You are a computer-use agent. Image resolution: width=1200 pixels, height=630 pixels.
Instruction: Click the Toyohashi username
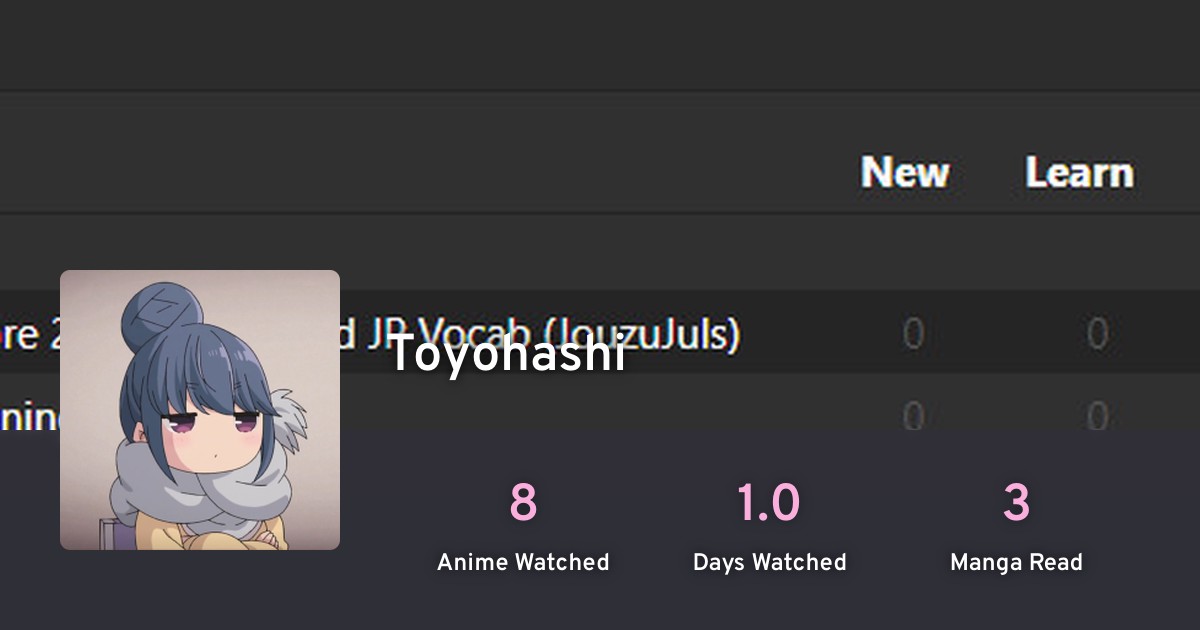(507, 354)
